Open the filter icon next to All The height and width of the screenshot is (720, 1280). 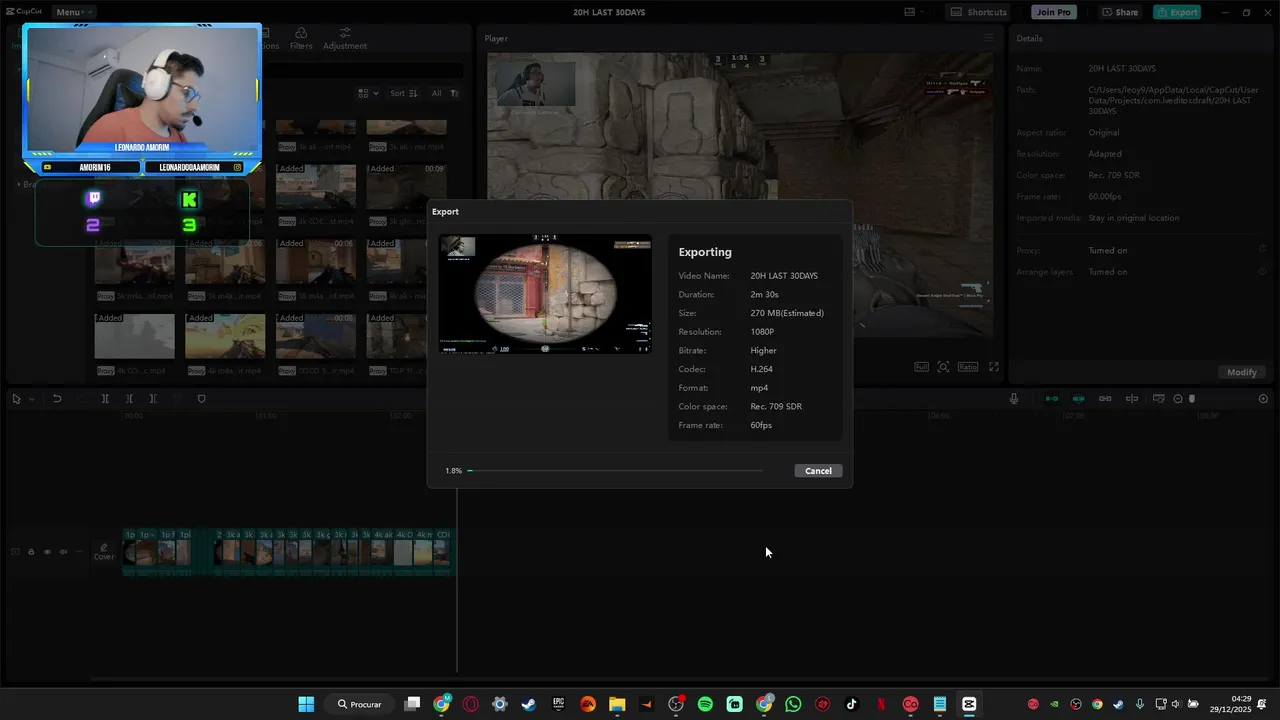(454, 93)
